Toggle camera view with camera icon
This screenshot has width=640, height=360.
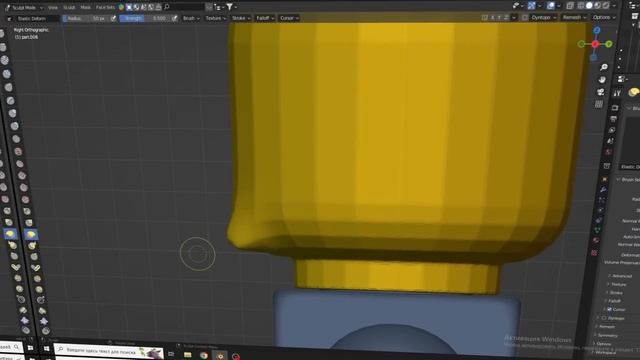pos(600,92)
